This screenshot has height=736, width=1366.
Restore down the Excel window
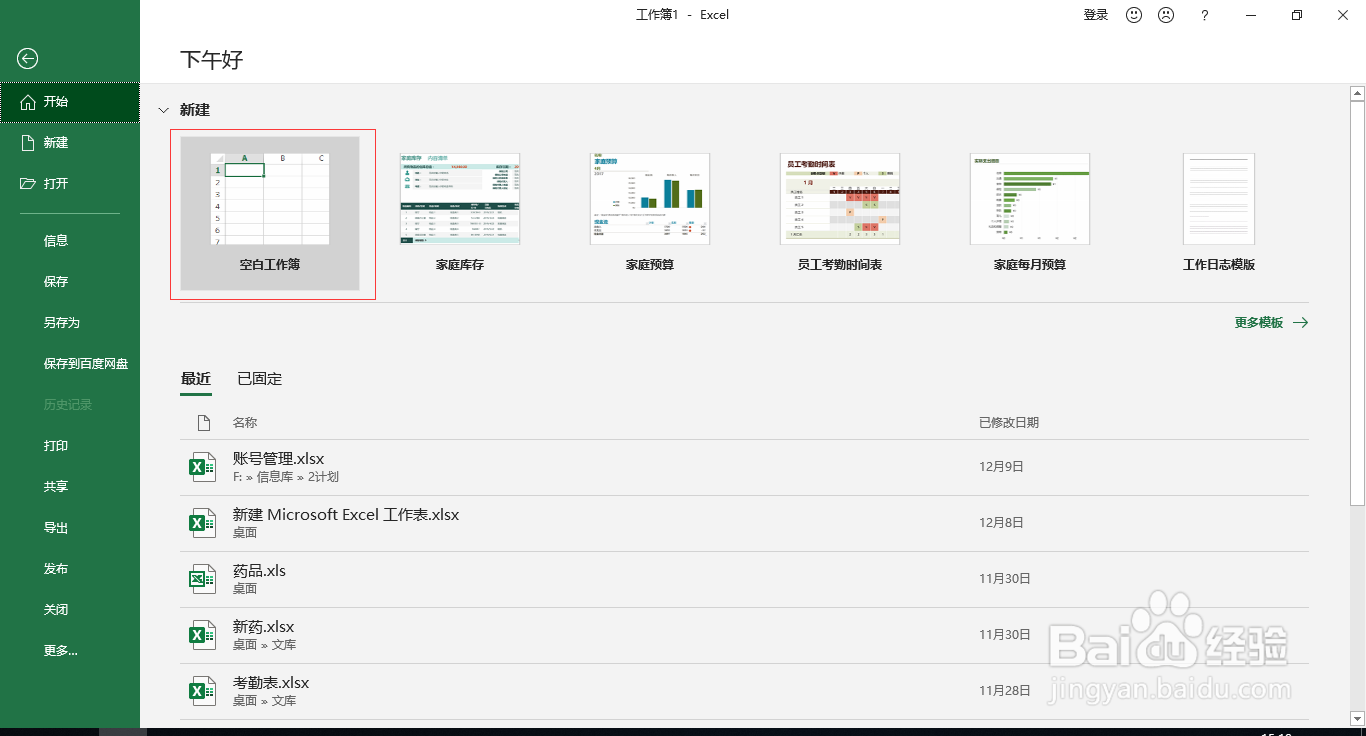point(1297,15)
